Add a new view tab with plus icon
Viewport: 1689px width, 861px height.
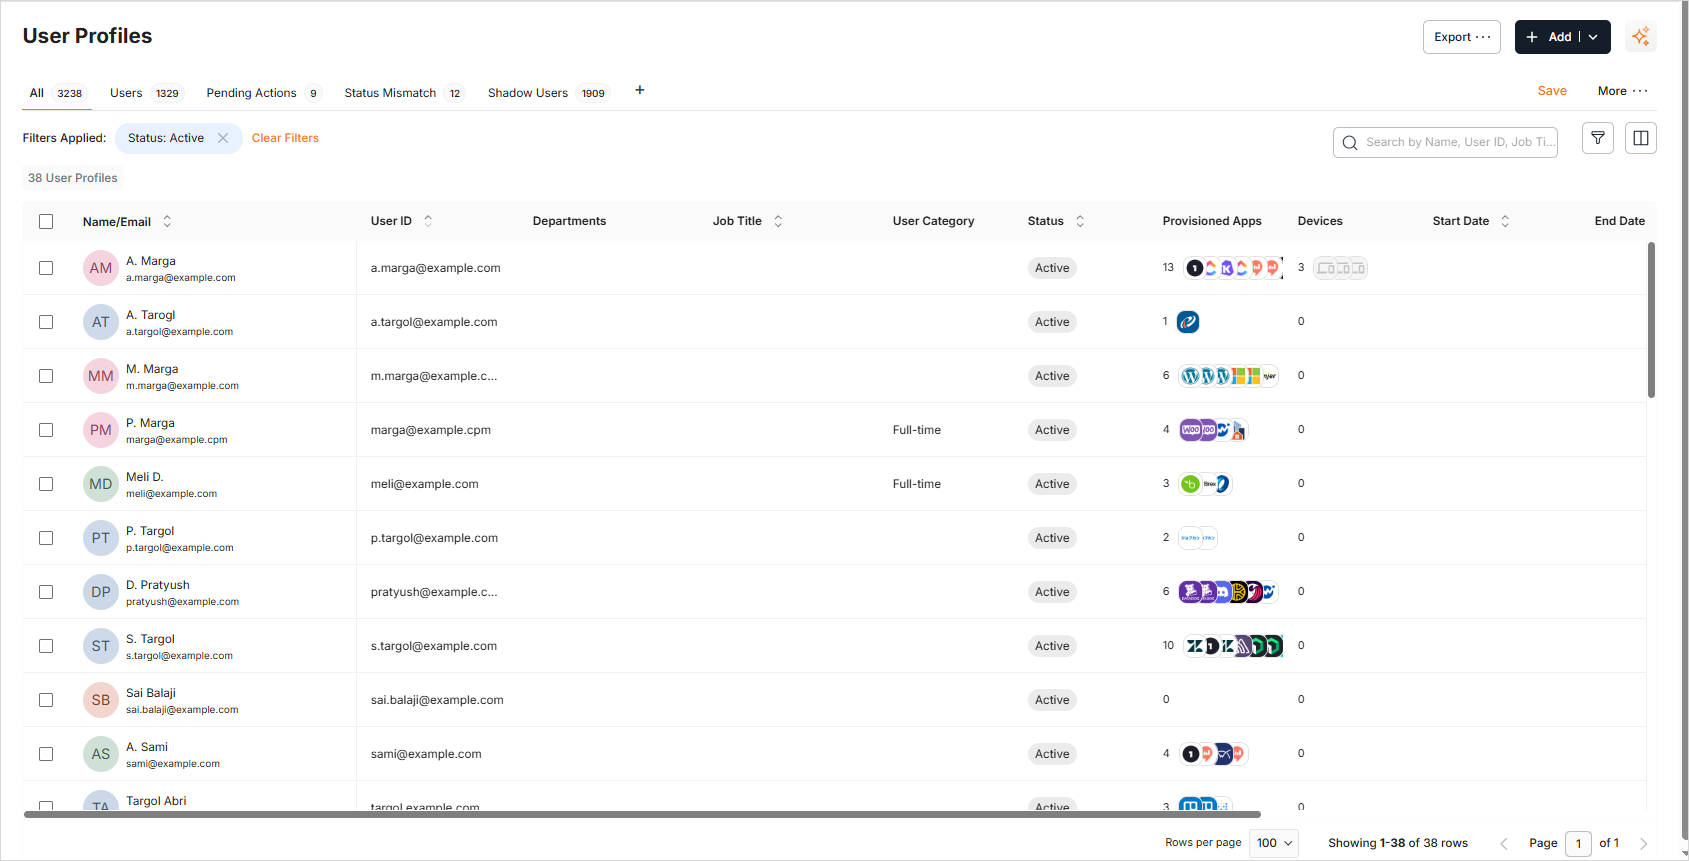click(640, 91)
